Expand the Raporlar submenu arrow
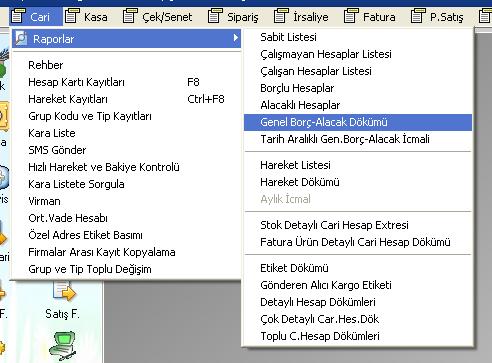This screenshot has height=363, width=492. pyautogui.click(x=236, y=38)
